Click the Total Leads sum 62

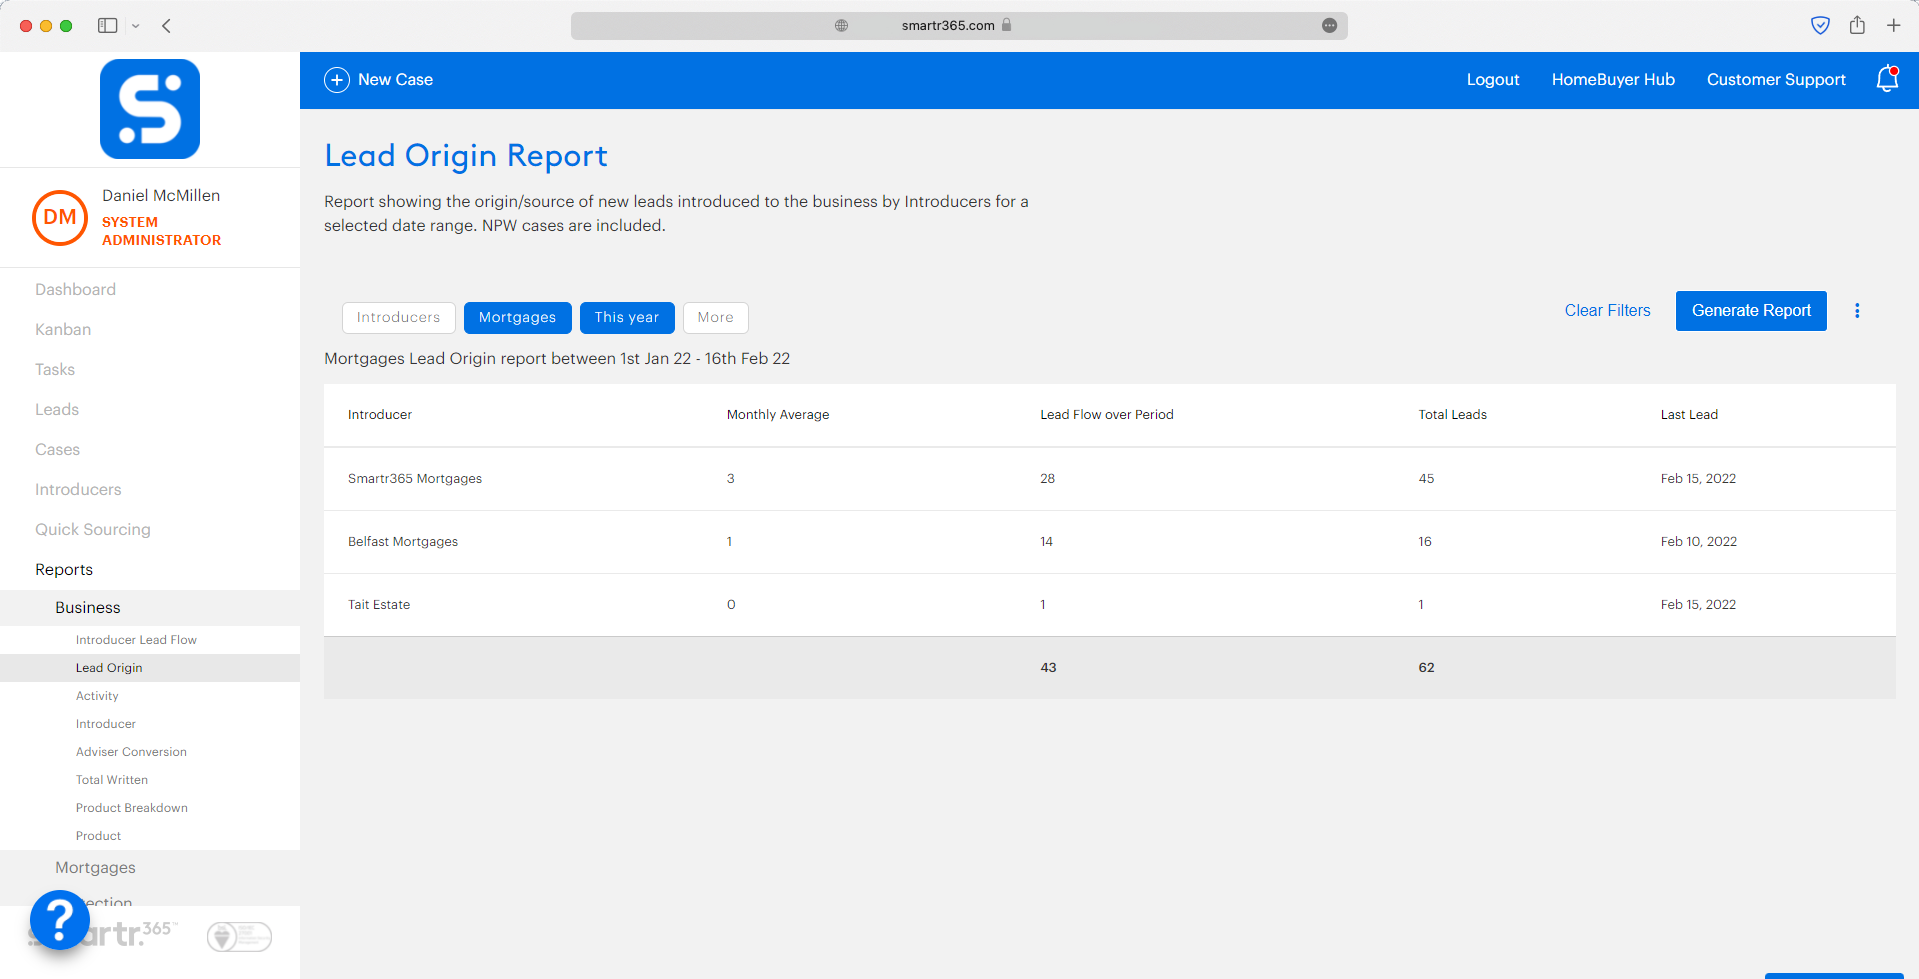1426,668
